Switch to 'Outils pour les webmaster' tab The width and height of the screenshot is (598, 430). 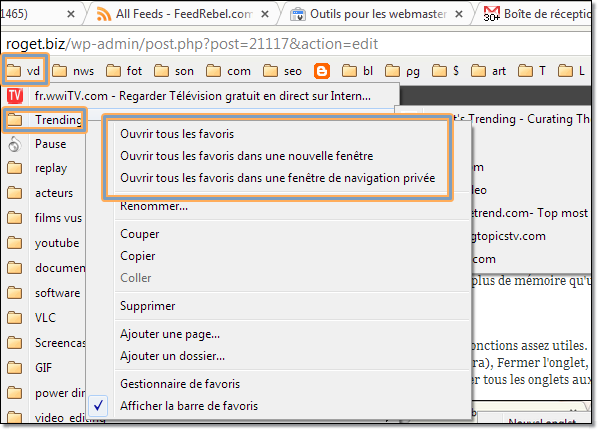coord(378,14)
